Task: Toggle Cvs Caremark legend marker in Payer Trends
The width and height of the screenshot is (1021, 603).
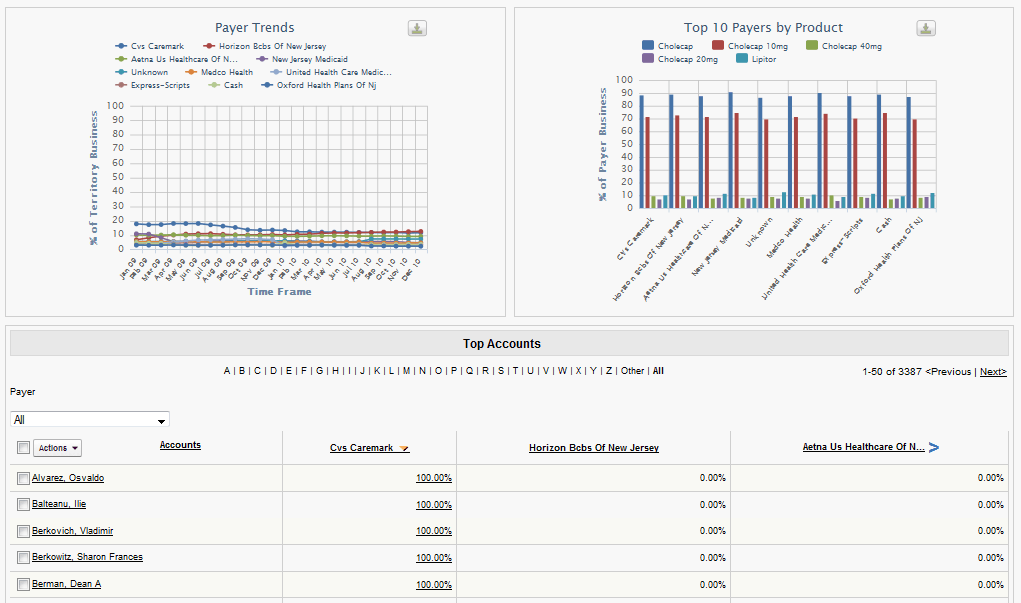Action: 121,46
